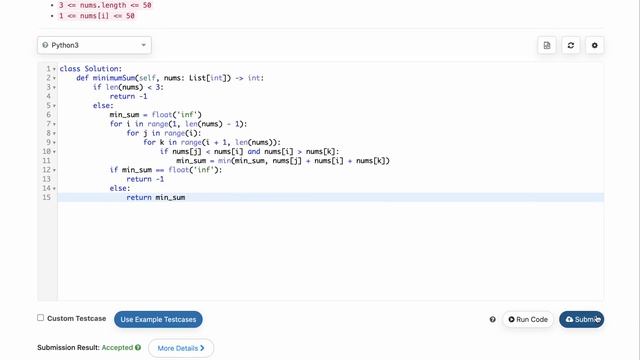Submit the solution
This screenshot has height=360, width=640.
(x=582, y=320)
